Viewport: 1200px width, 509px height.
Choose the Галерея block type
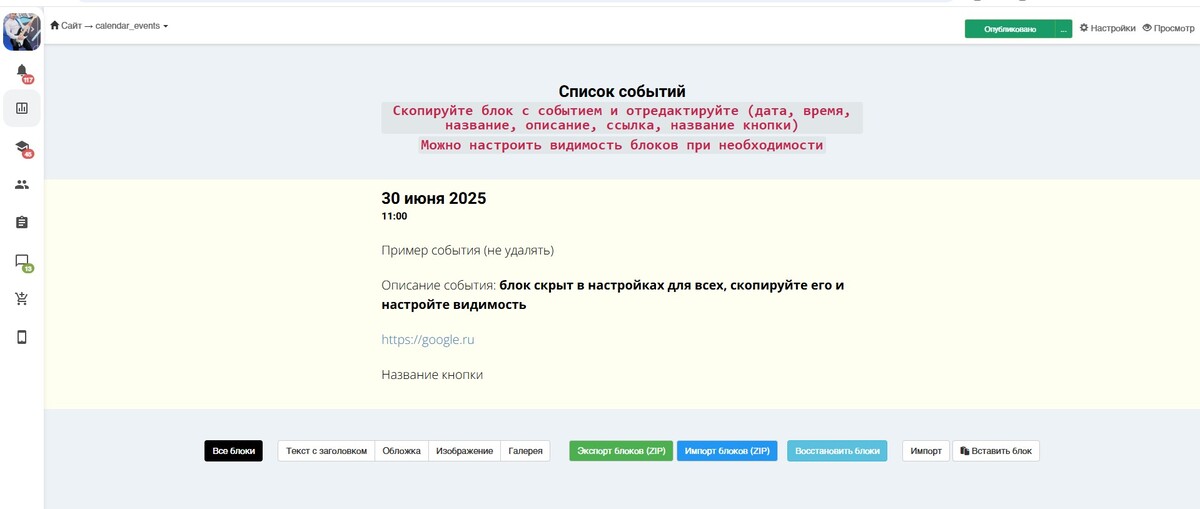pos(525,451)
